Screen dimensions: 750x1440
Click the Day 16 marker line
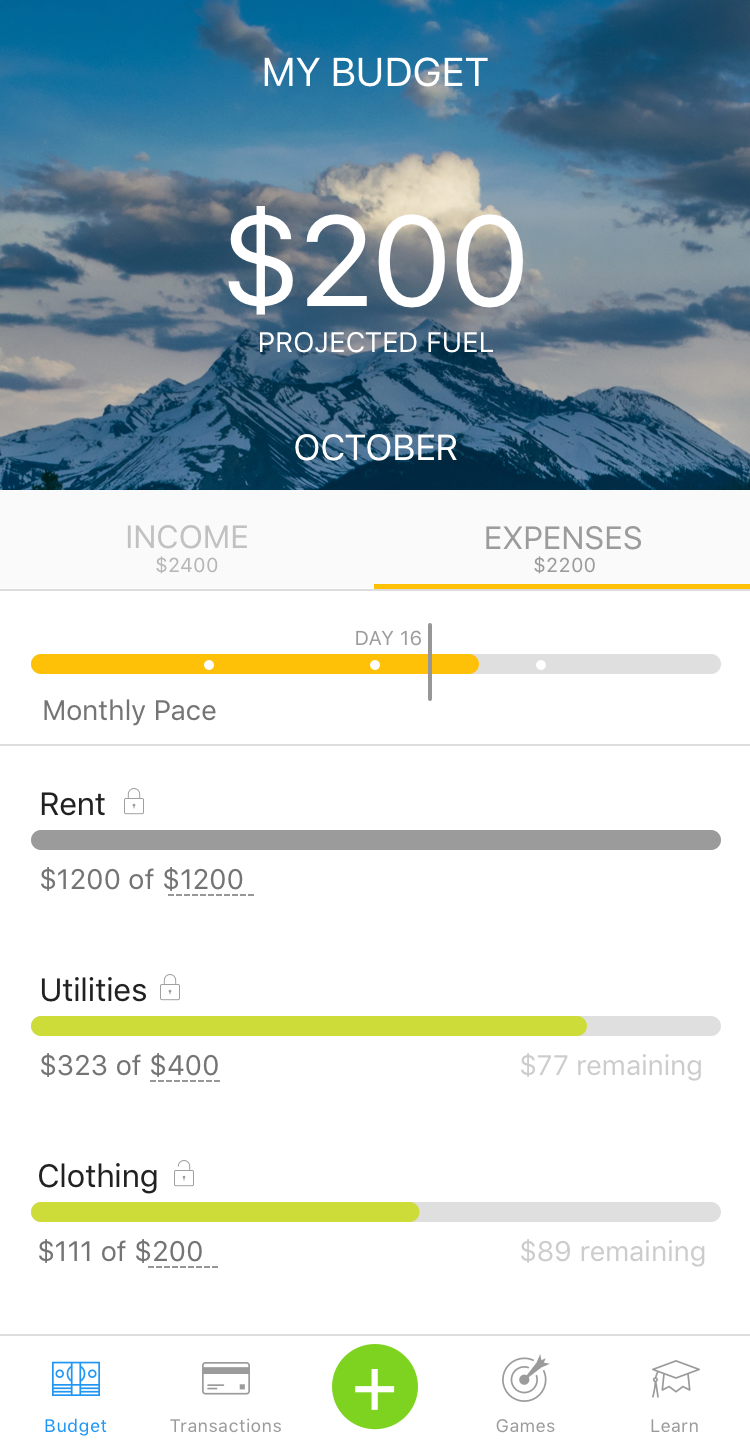pyautogui.click(x=430, y=662)
